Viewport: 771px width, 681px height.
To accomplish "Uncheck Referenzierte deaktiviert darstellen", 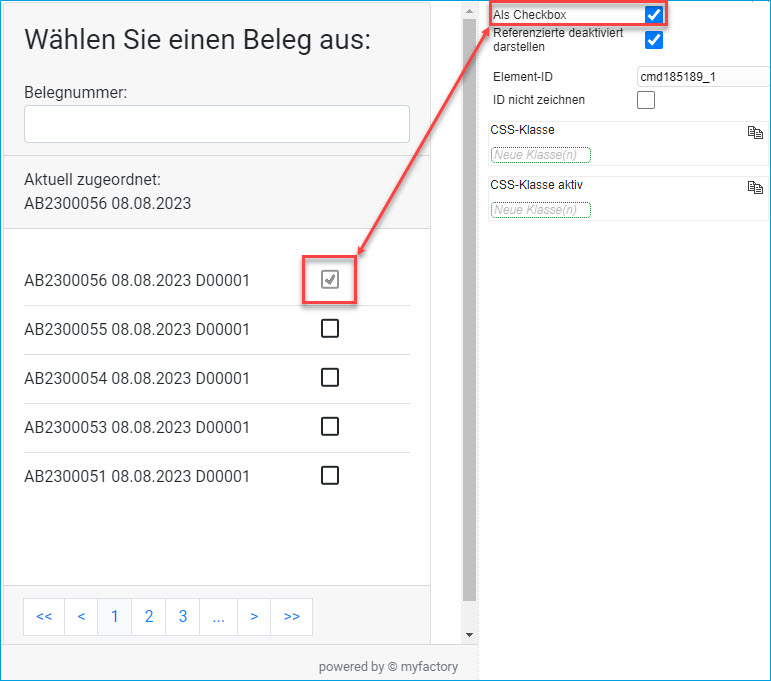I will [654, 40].
